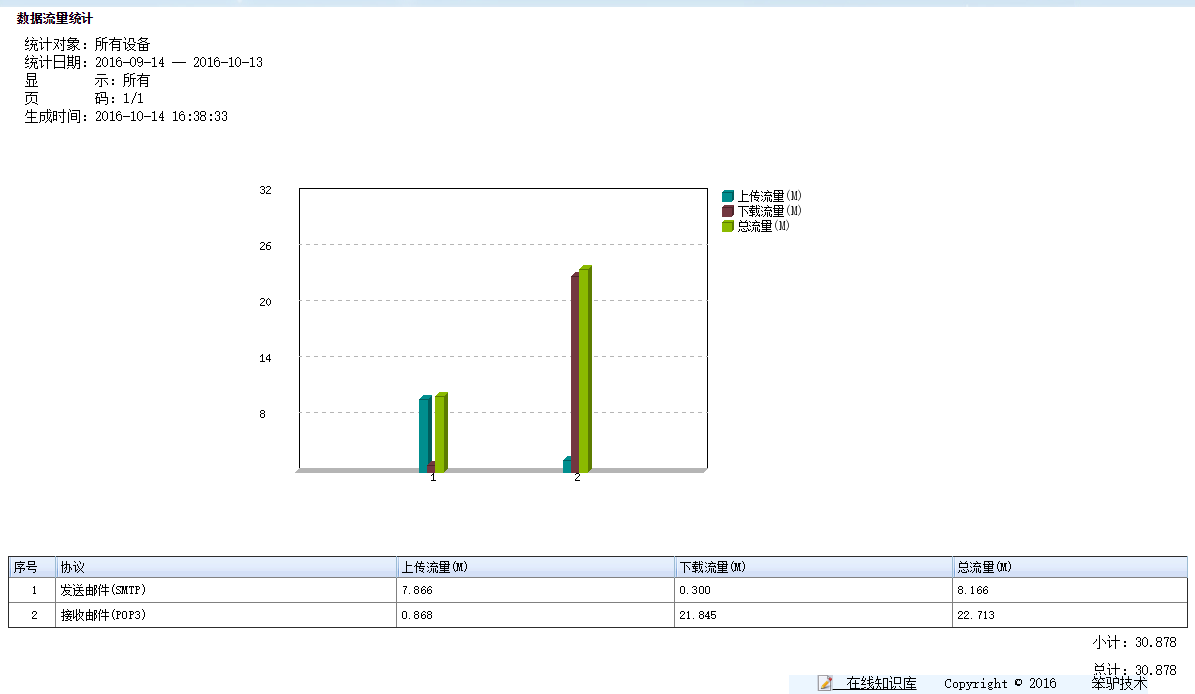Click the green total bar for group 2
1195x694 pixels.
pyautogui.click(x=584, y=368)
